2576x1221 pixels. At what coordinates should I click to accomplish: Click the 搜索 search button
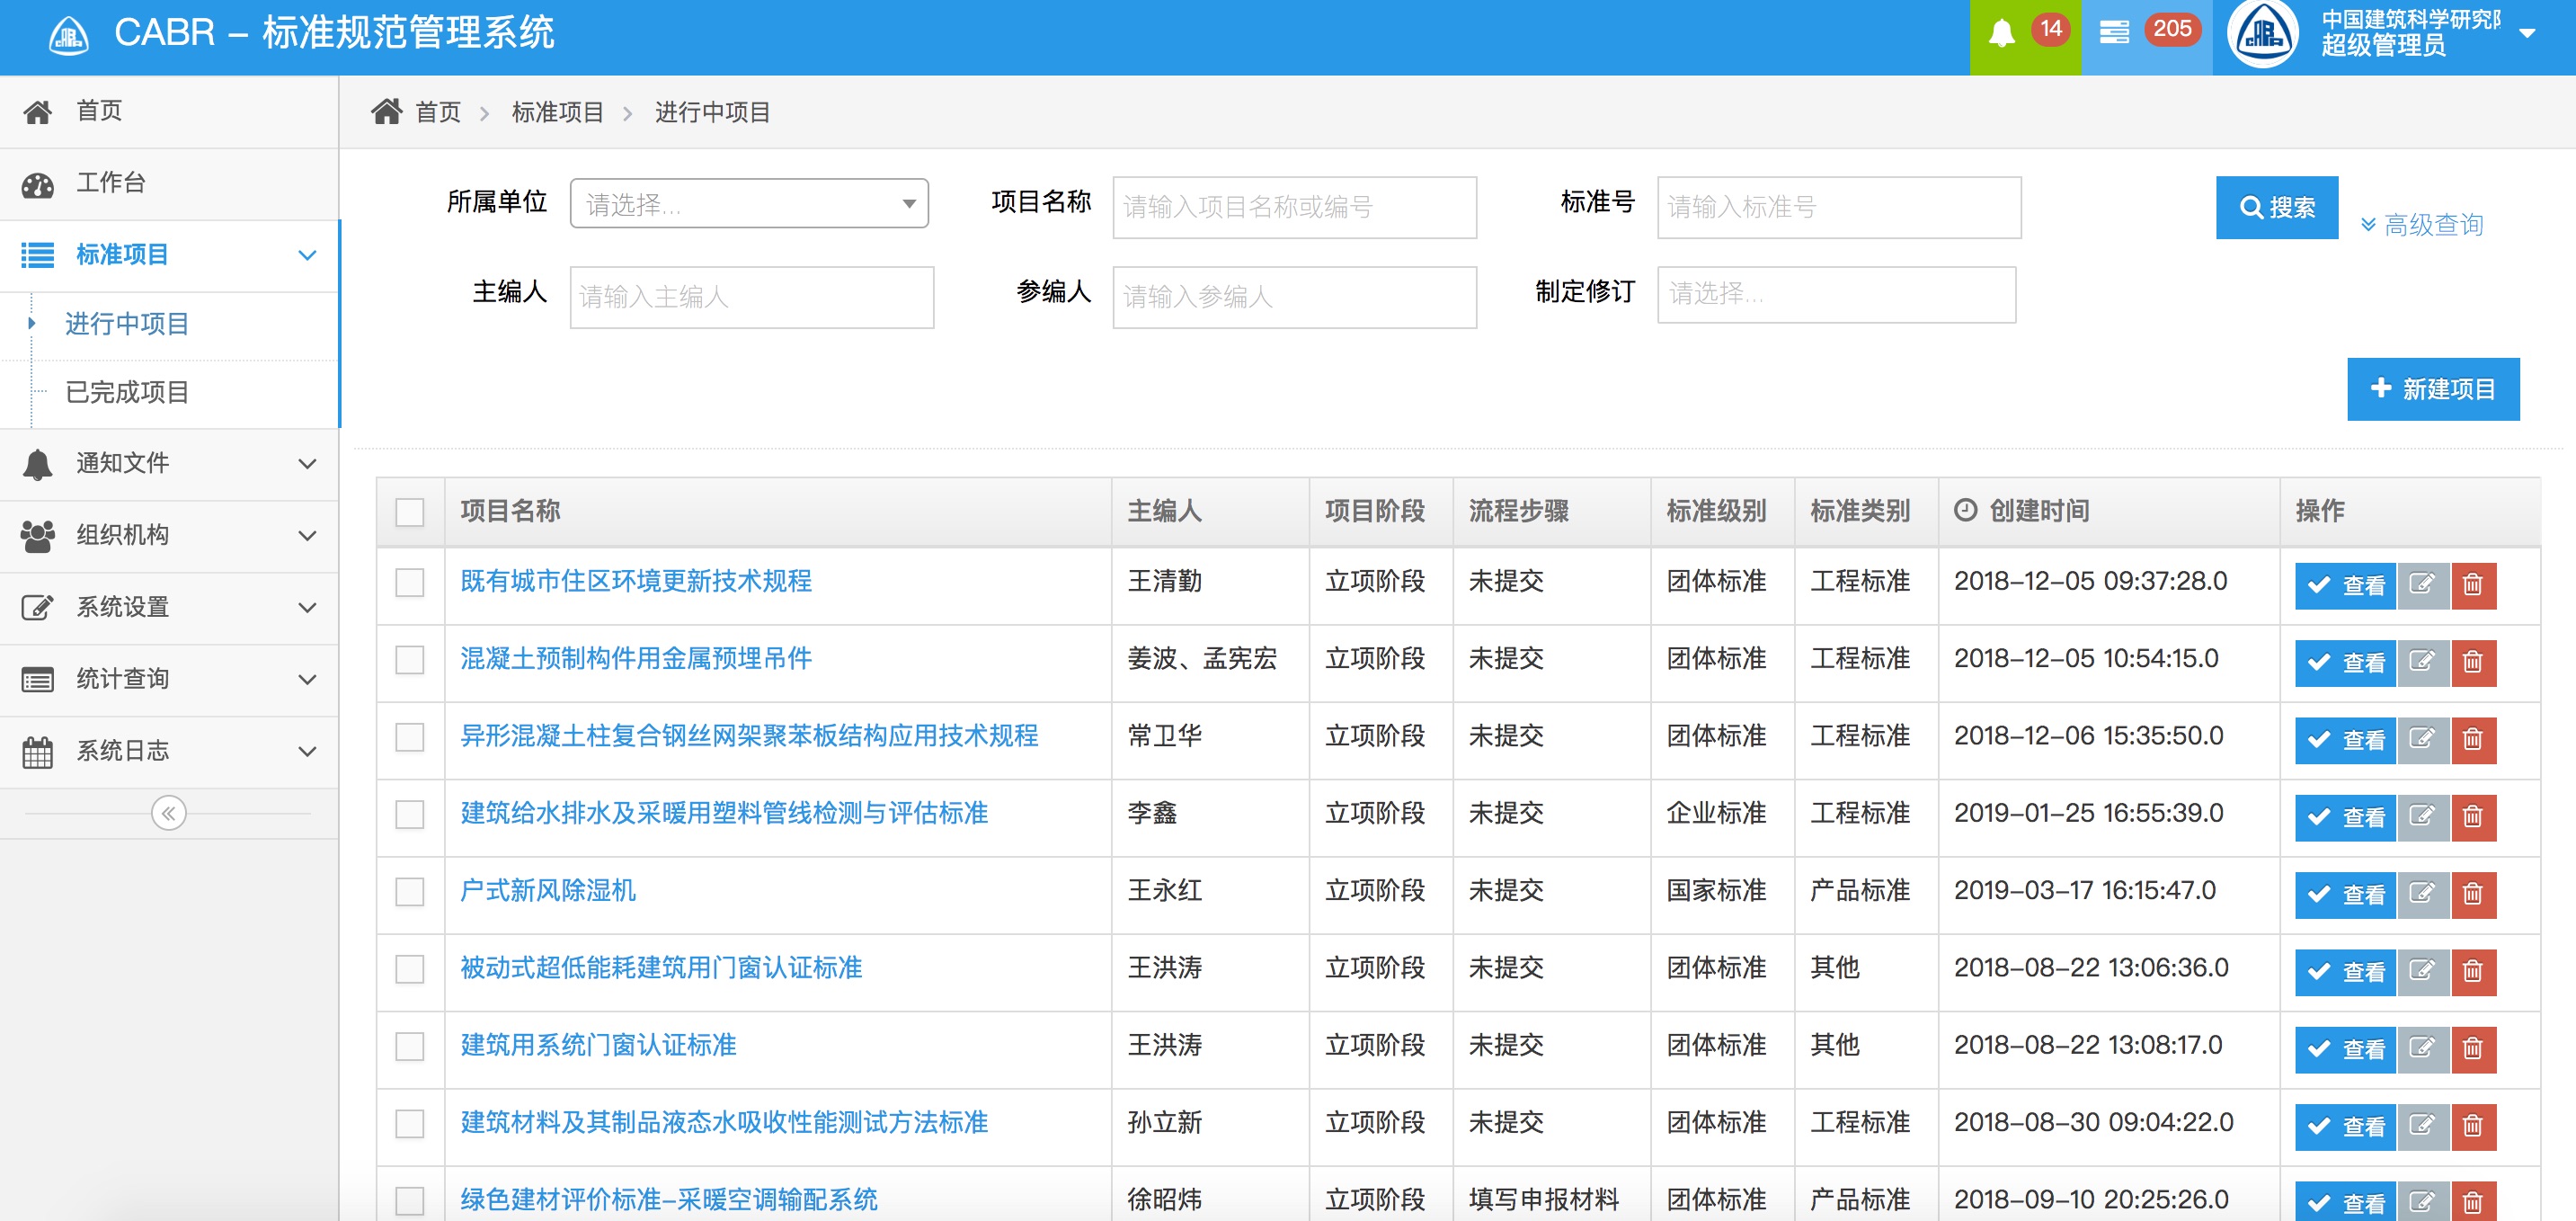click(x=2277, y=207)
